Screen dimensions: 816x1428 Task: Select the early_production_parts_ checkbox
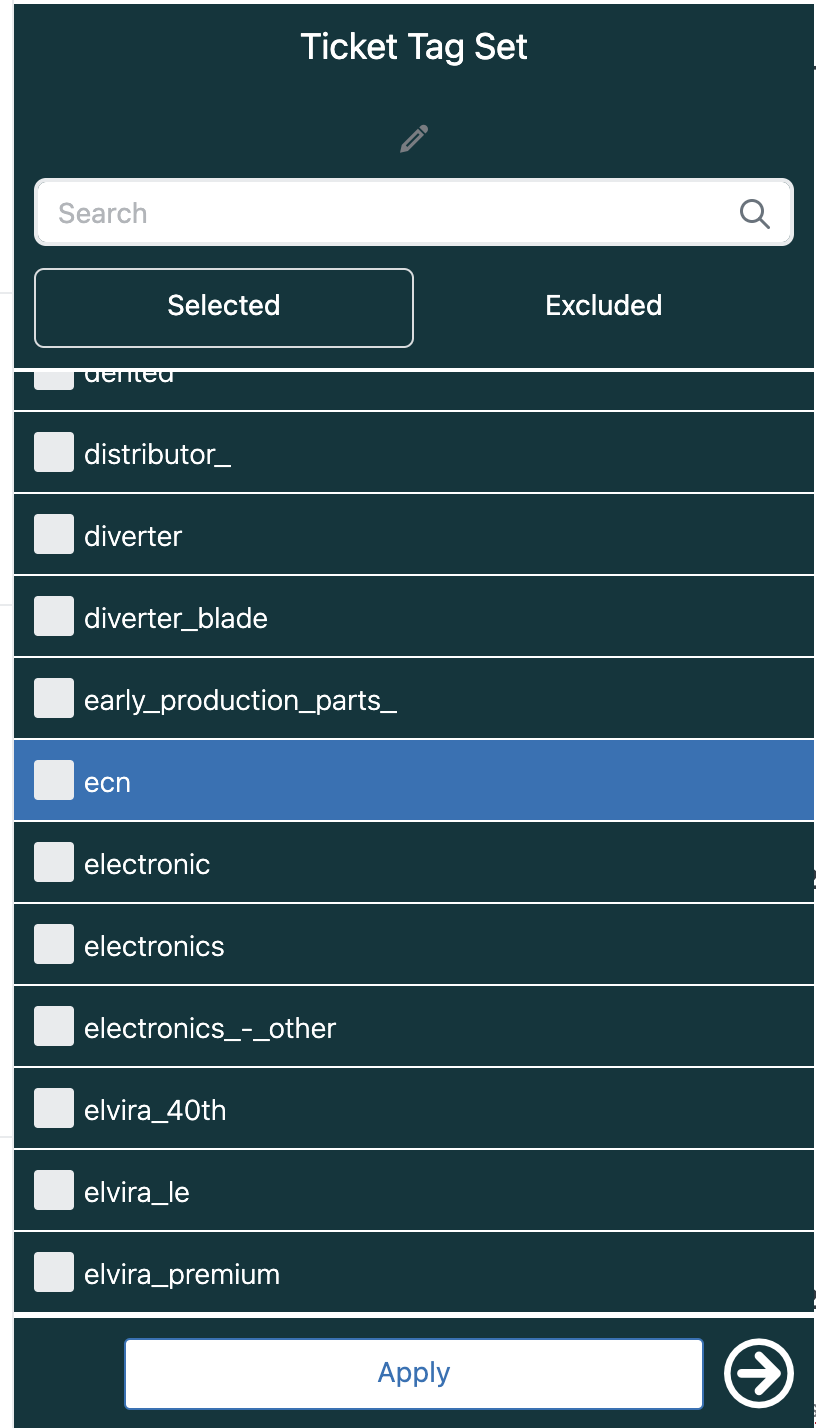(54, 699)
